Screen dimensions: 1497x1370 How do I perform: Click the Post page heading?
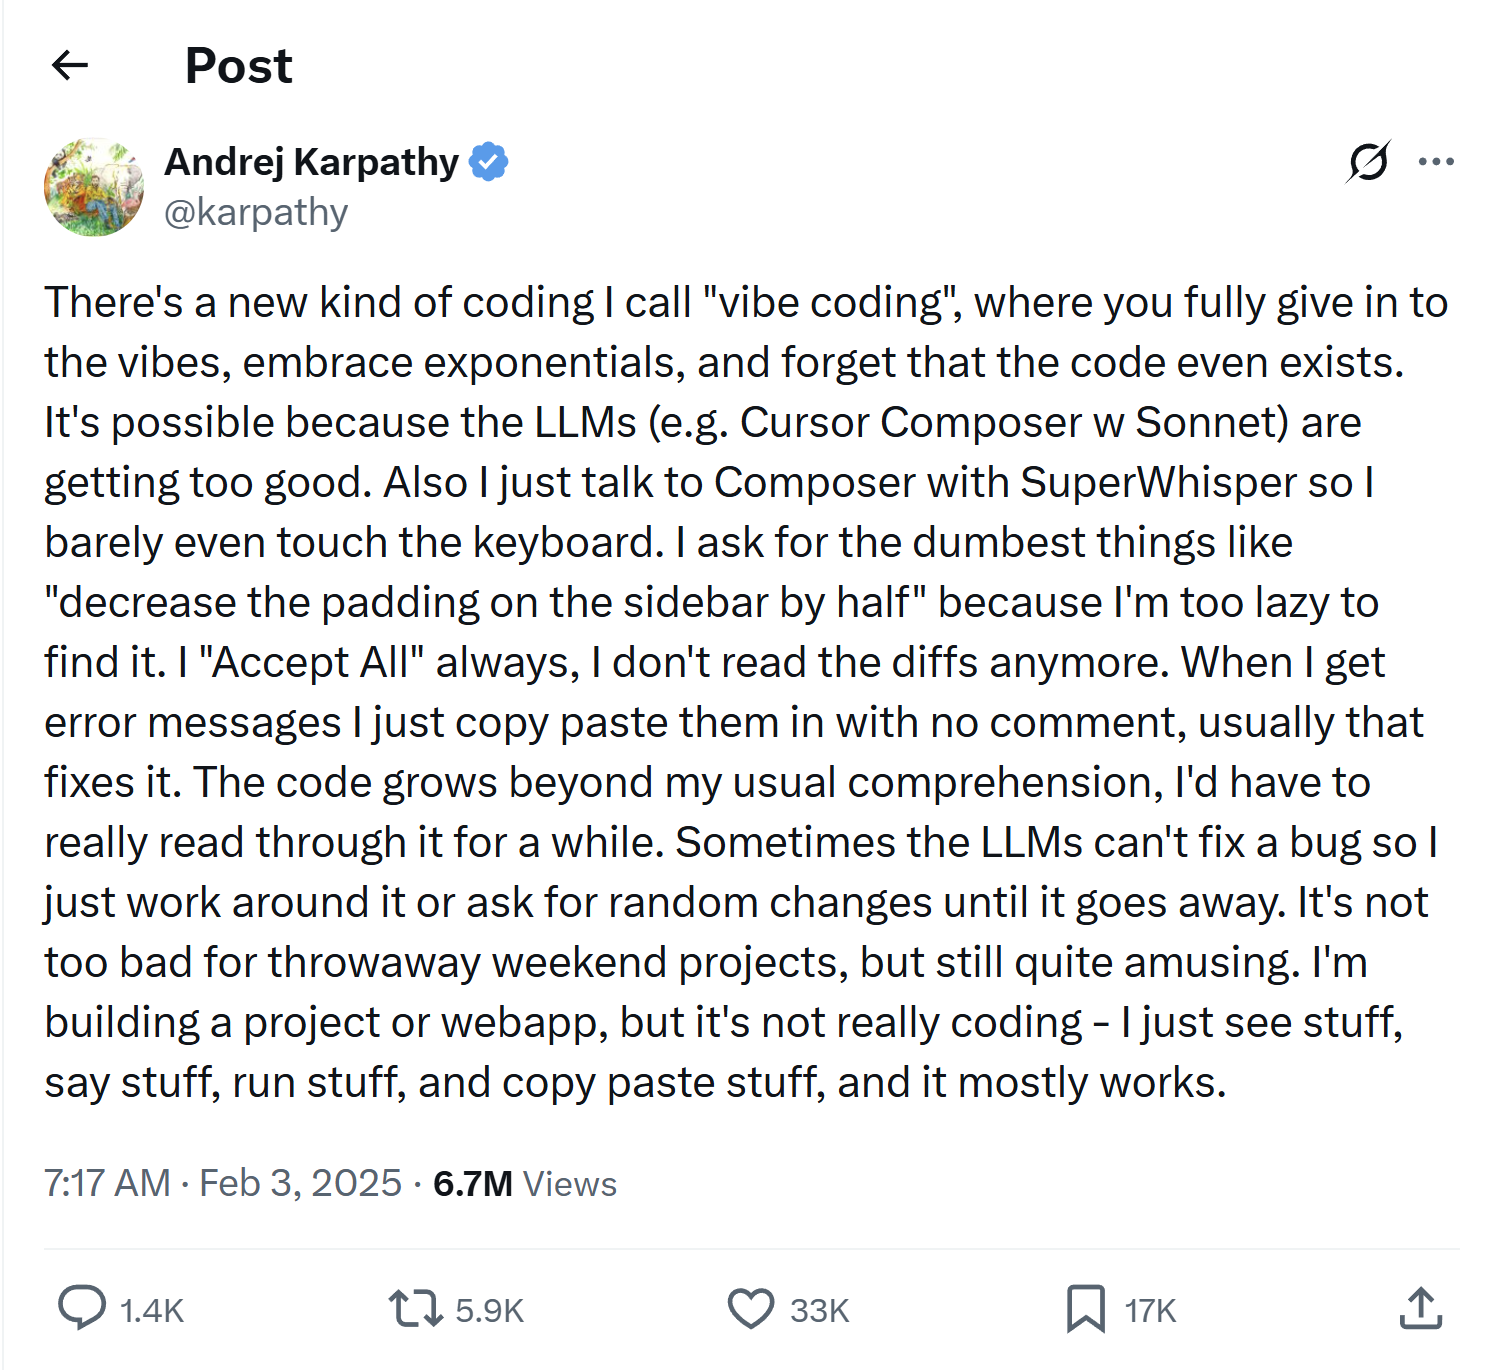point(238,66)
